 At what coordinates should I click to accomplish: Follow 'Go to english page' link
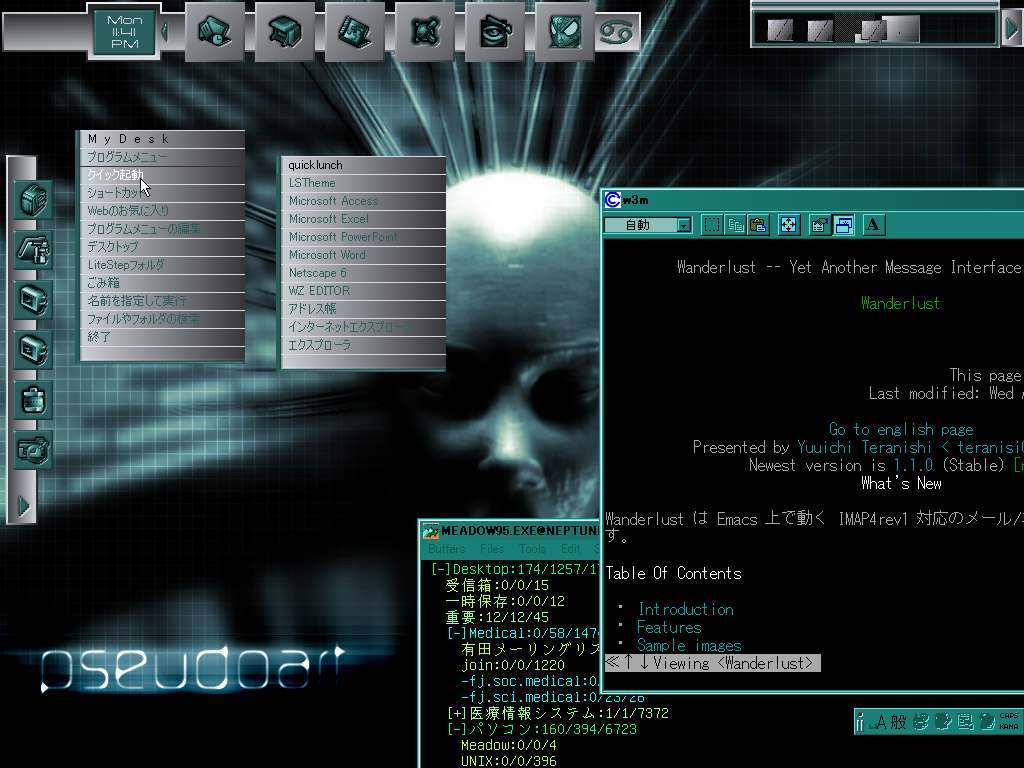click(901, 429)
